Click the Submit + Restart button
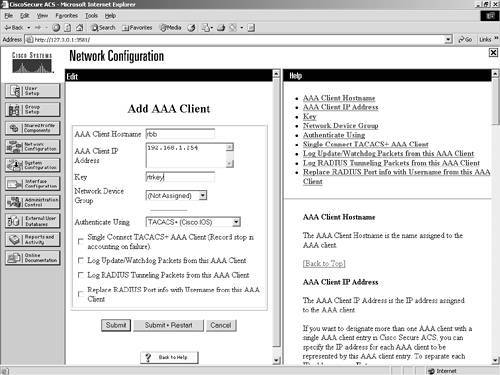The width and height of the screenshot is (500, 375). click(168, 325)
